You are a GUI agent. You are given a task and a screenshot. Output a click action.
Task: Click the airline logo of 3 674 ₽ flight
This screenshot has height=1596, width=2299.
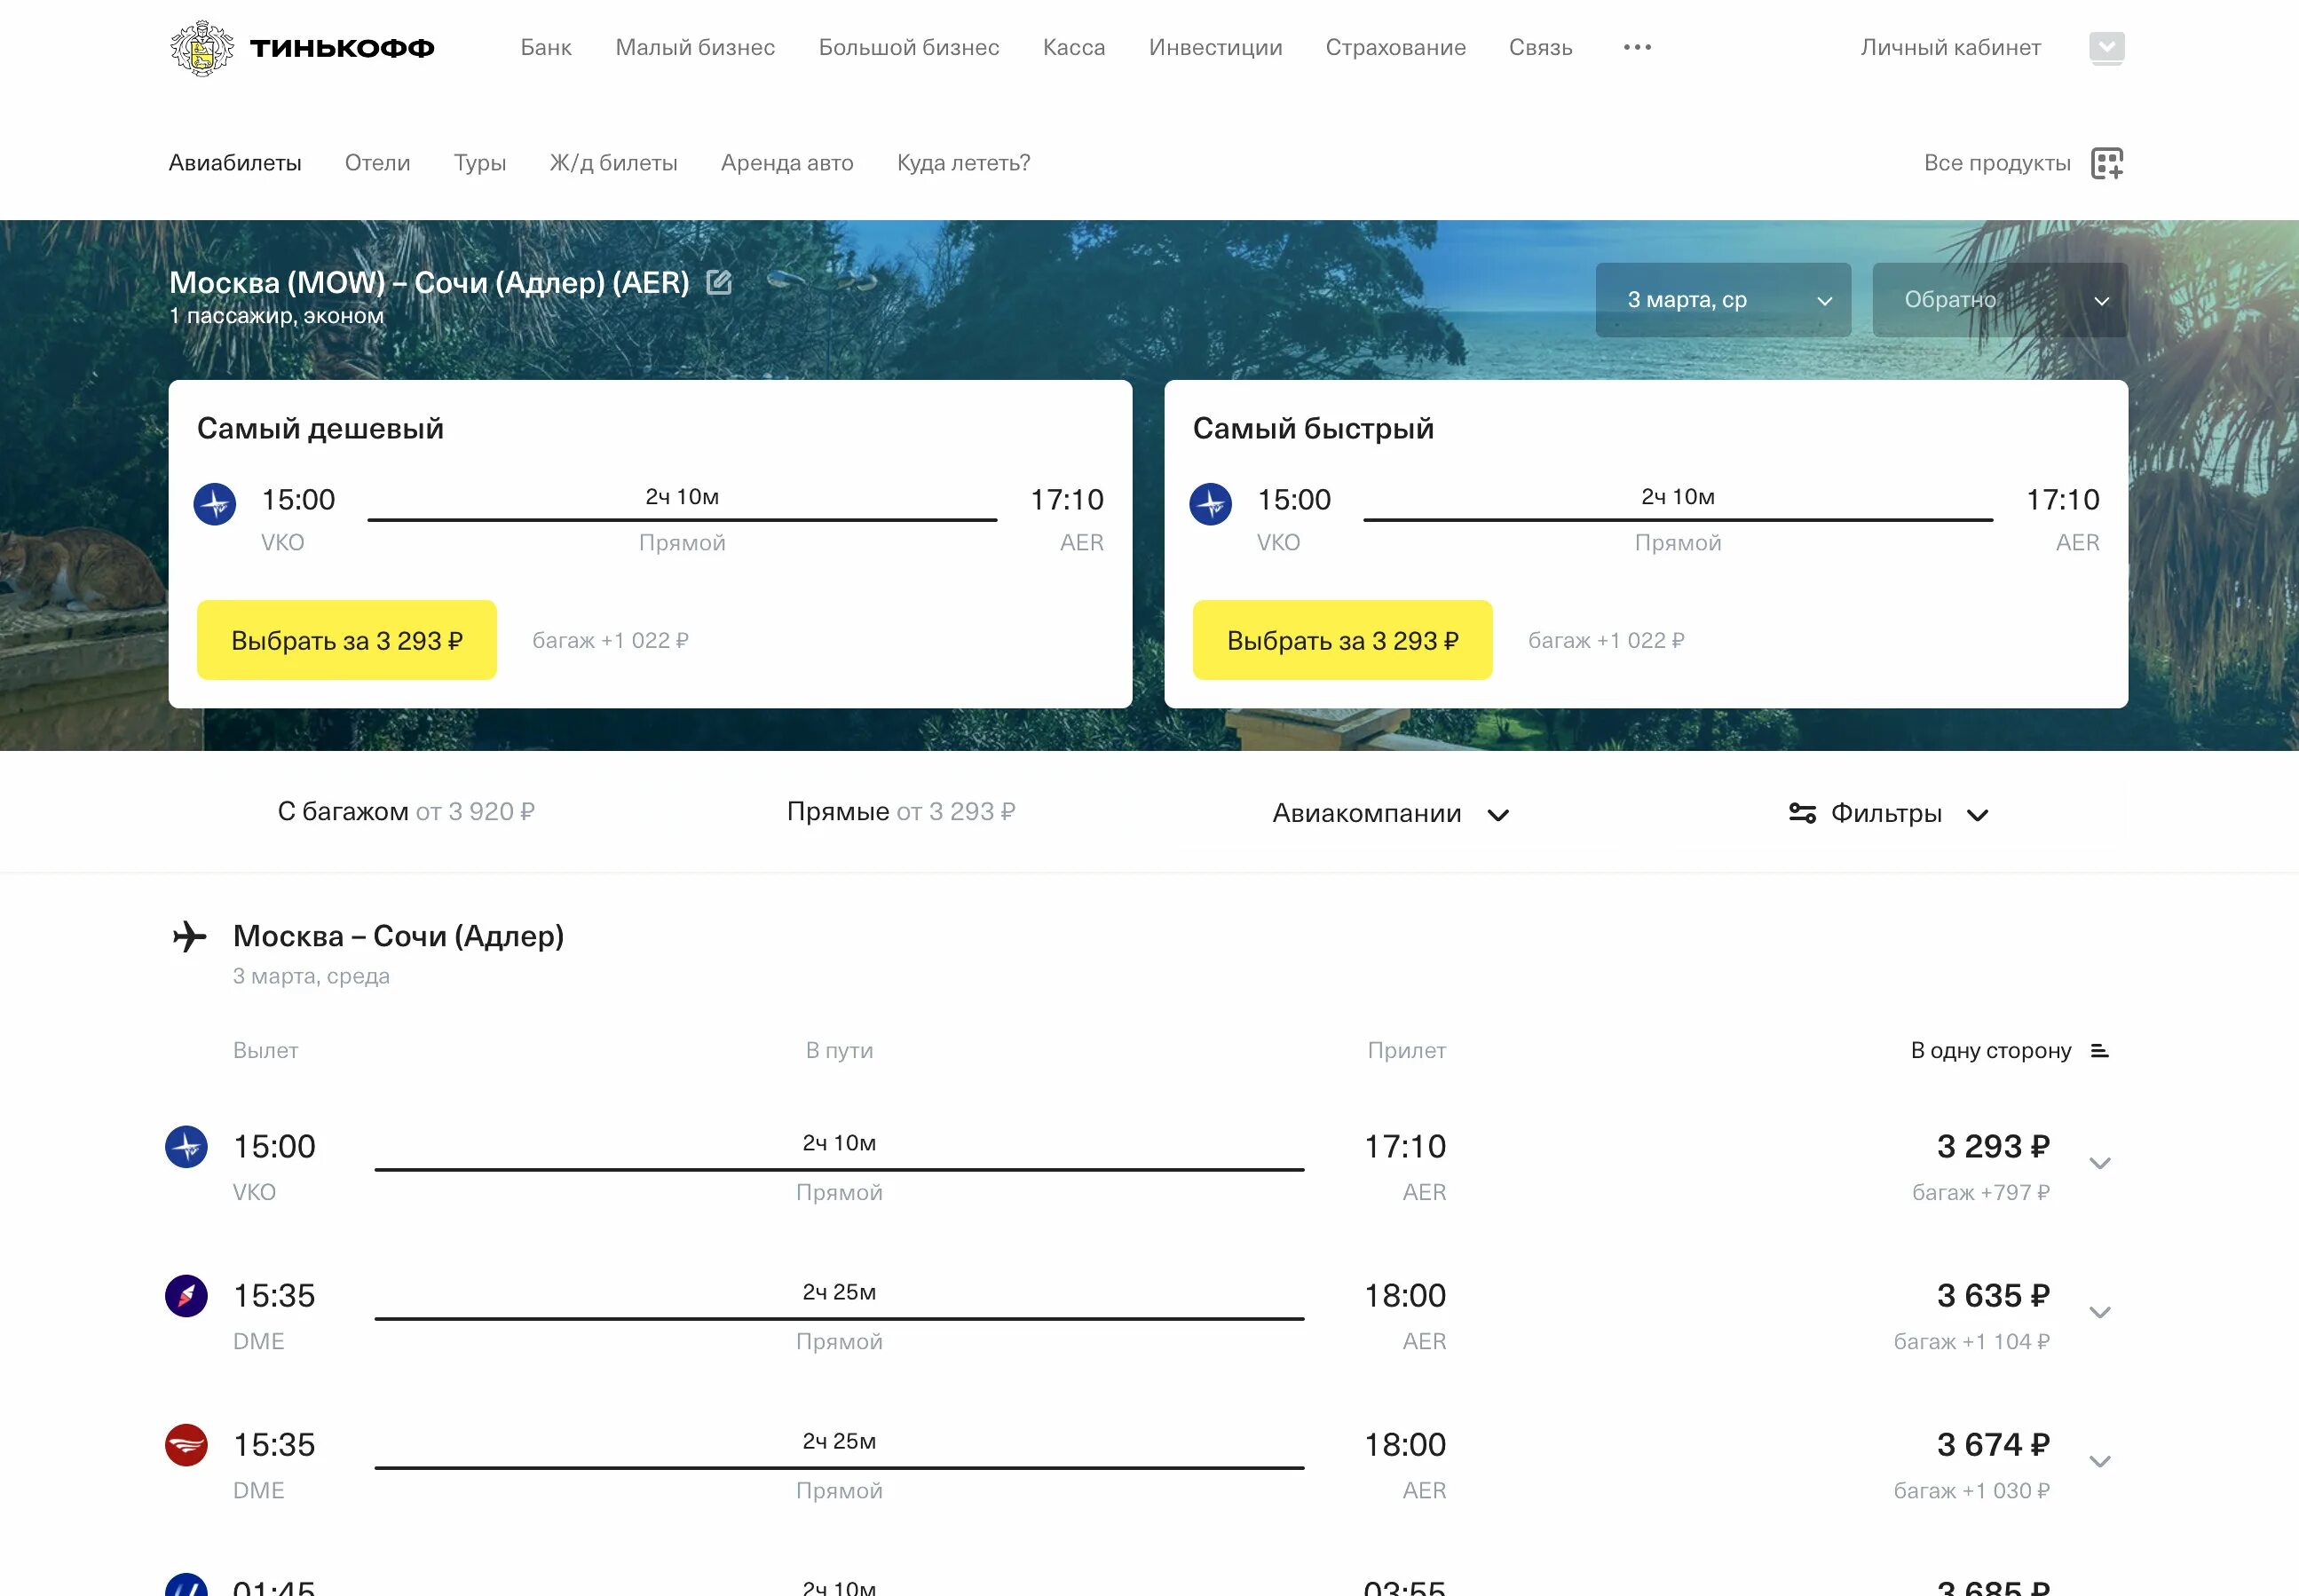tap(186, 1445)
